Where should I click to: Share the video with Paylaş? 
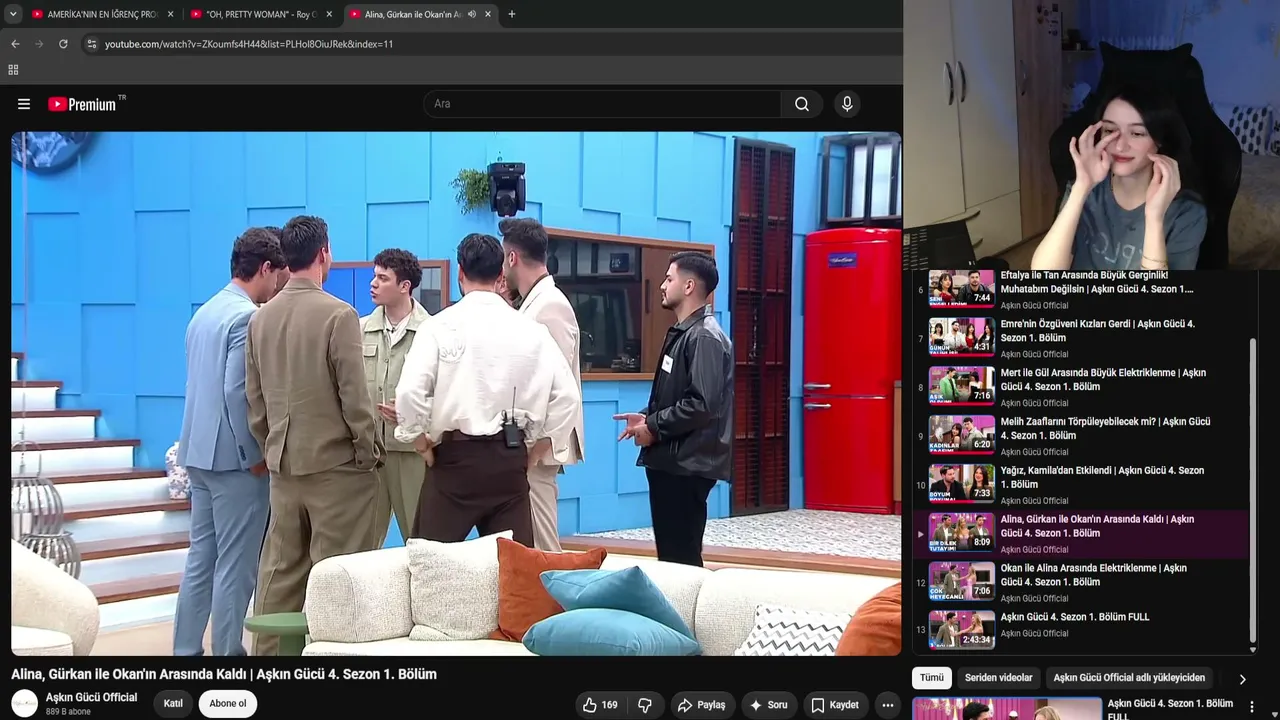coord(701,705)
